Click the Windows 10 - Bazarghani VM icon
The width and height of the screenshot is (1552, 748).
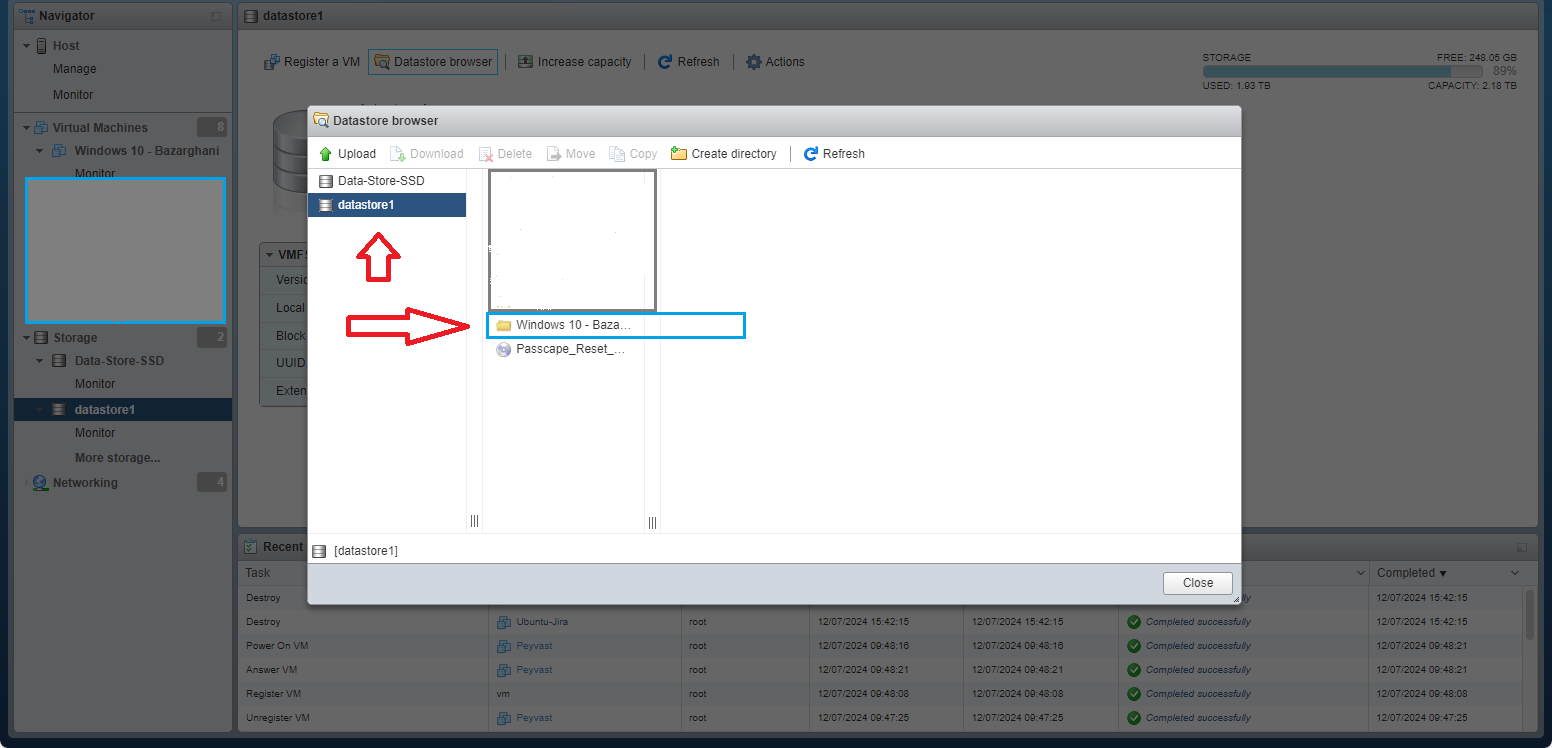point(58,151)
